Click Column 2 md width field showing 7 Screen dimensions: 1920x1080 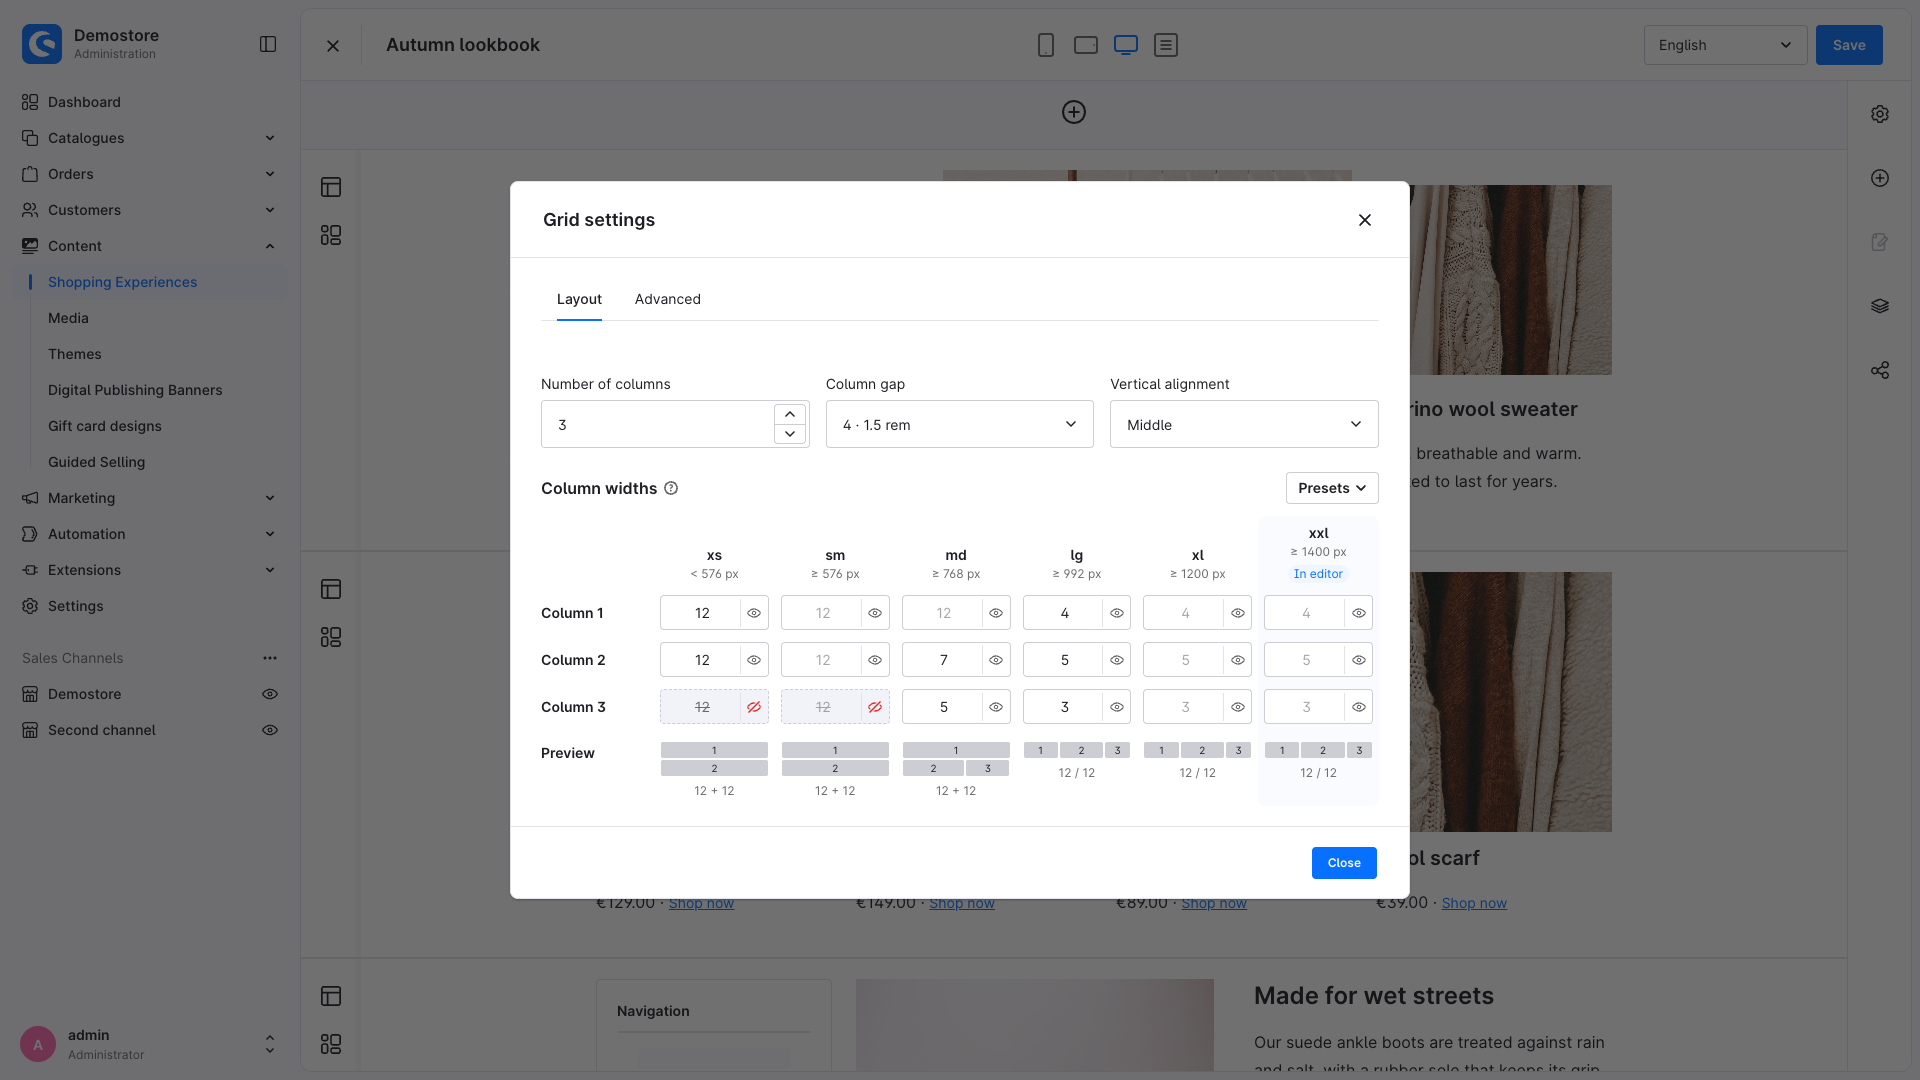[x=943, y=660]
